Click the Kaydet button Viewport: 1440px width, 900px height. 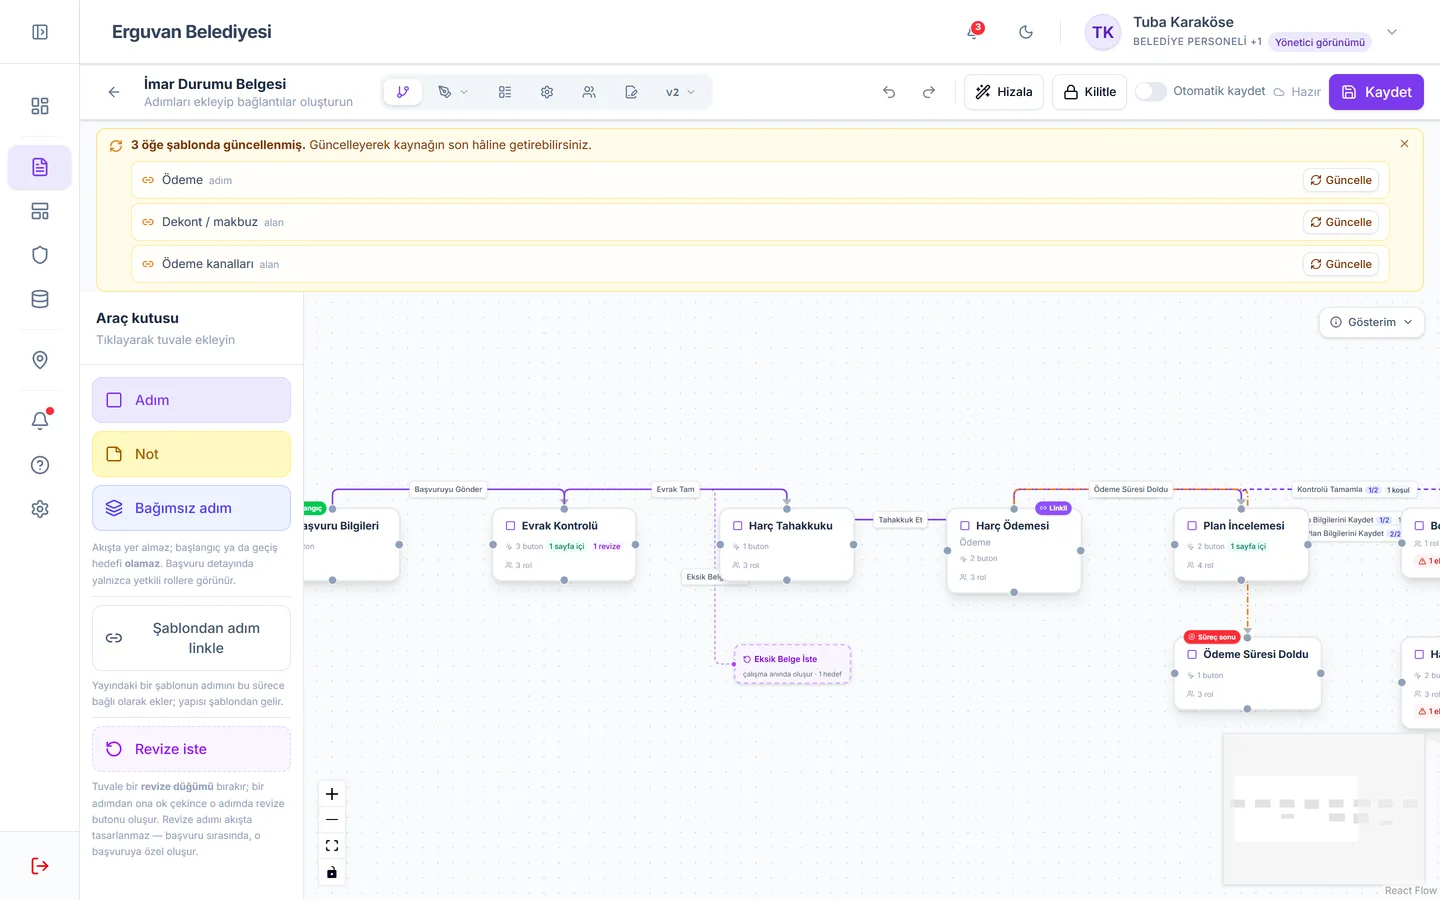1376,92
